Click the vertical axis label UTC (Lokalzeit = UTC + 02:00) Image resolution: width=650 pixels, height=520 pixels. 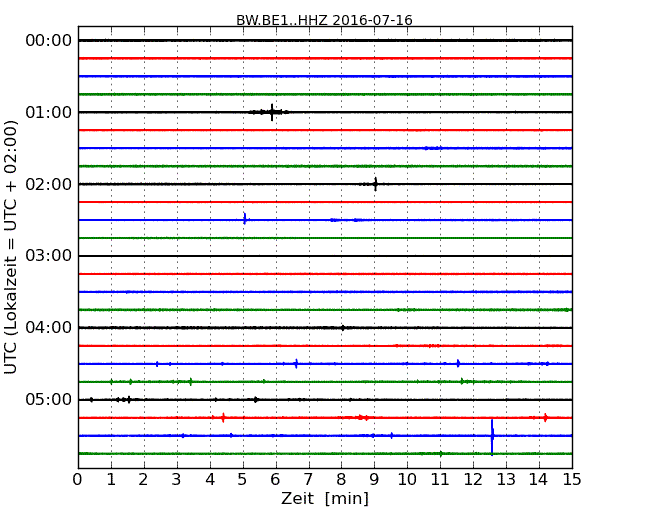[11, 248]
